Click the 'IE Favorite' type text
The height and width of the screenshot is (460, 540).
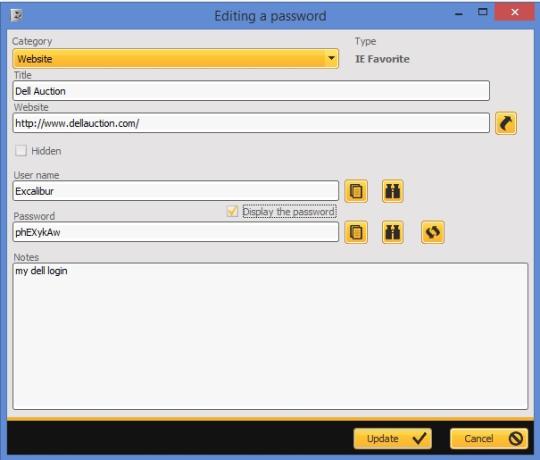382,59
